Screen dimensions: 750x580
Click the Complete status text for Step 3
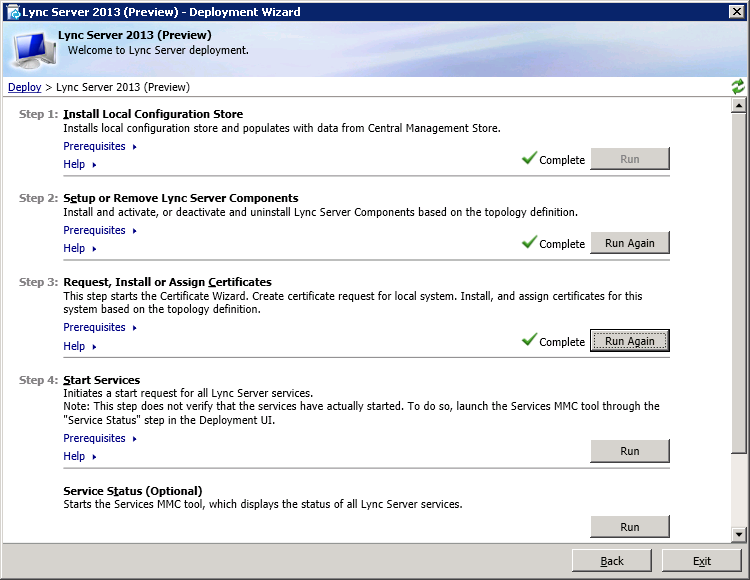562,342
